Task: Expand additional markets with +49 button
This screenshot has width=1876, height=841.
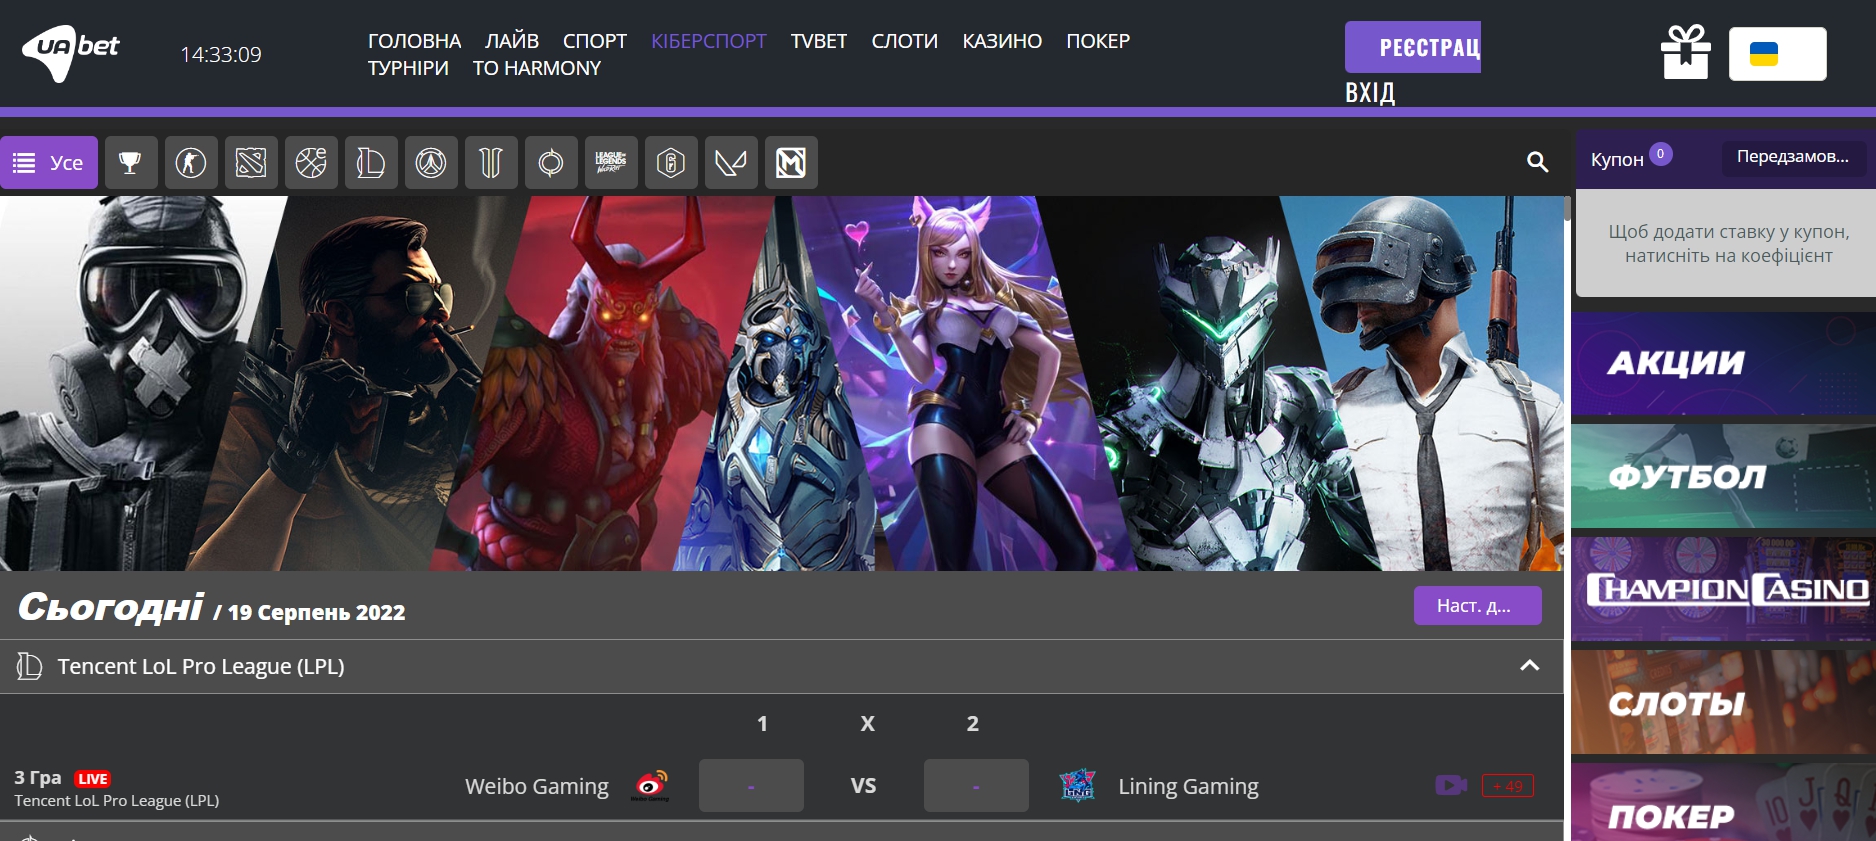Action: [x=1507, y=786]
